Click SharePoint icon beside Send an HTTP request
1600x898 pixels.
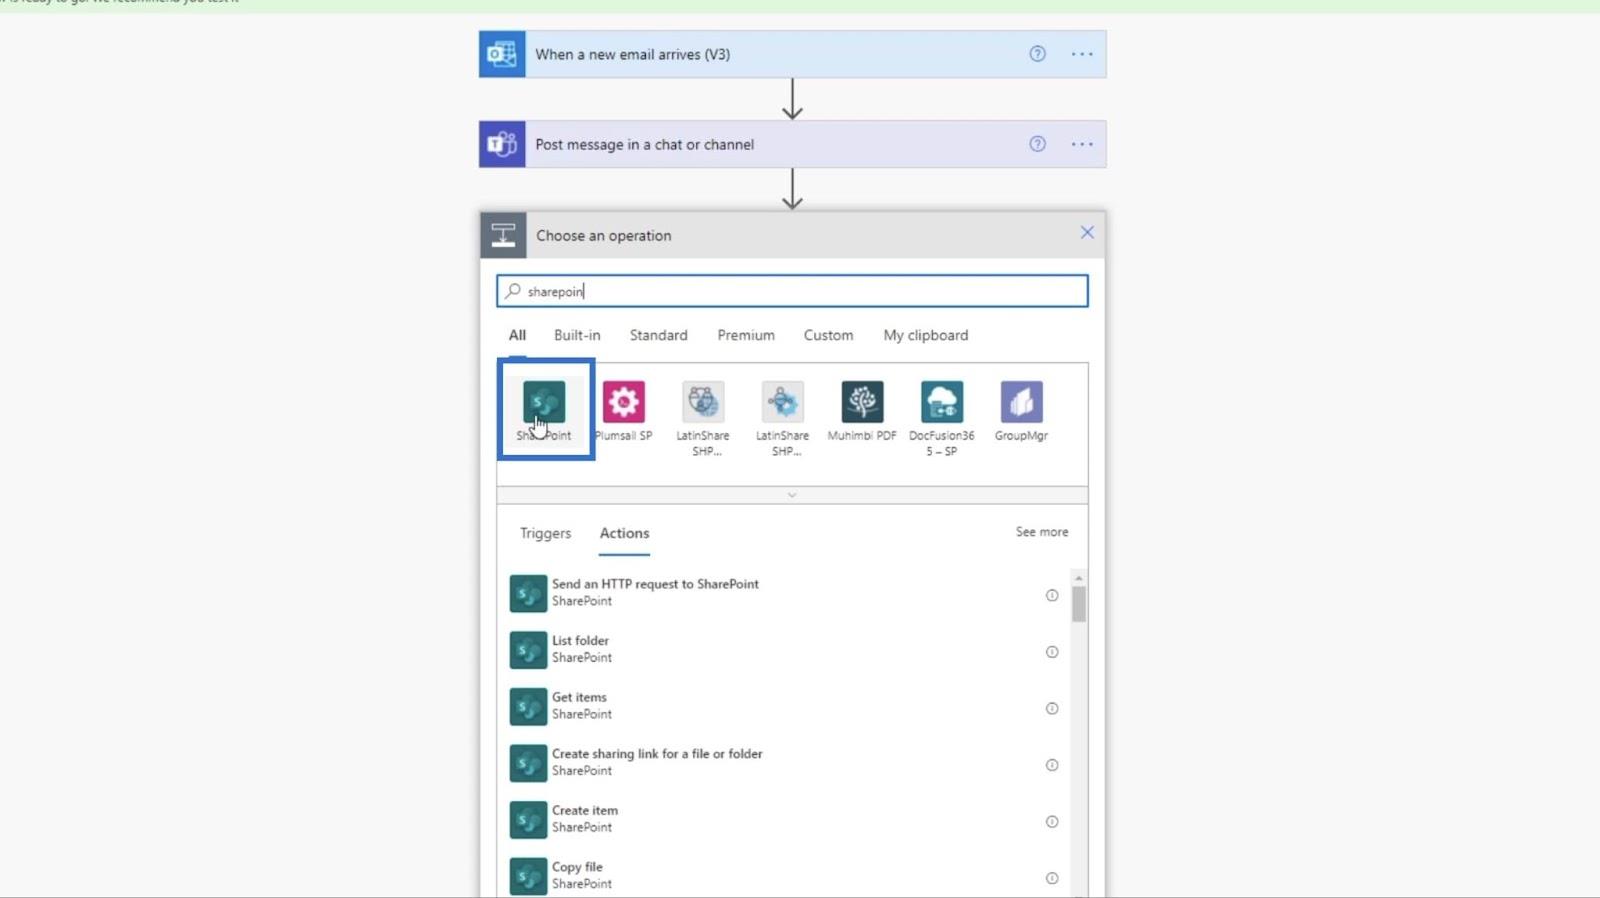point(528,593)
